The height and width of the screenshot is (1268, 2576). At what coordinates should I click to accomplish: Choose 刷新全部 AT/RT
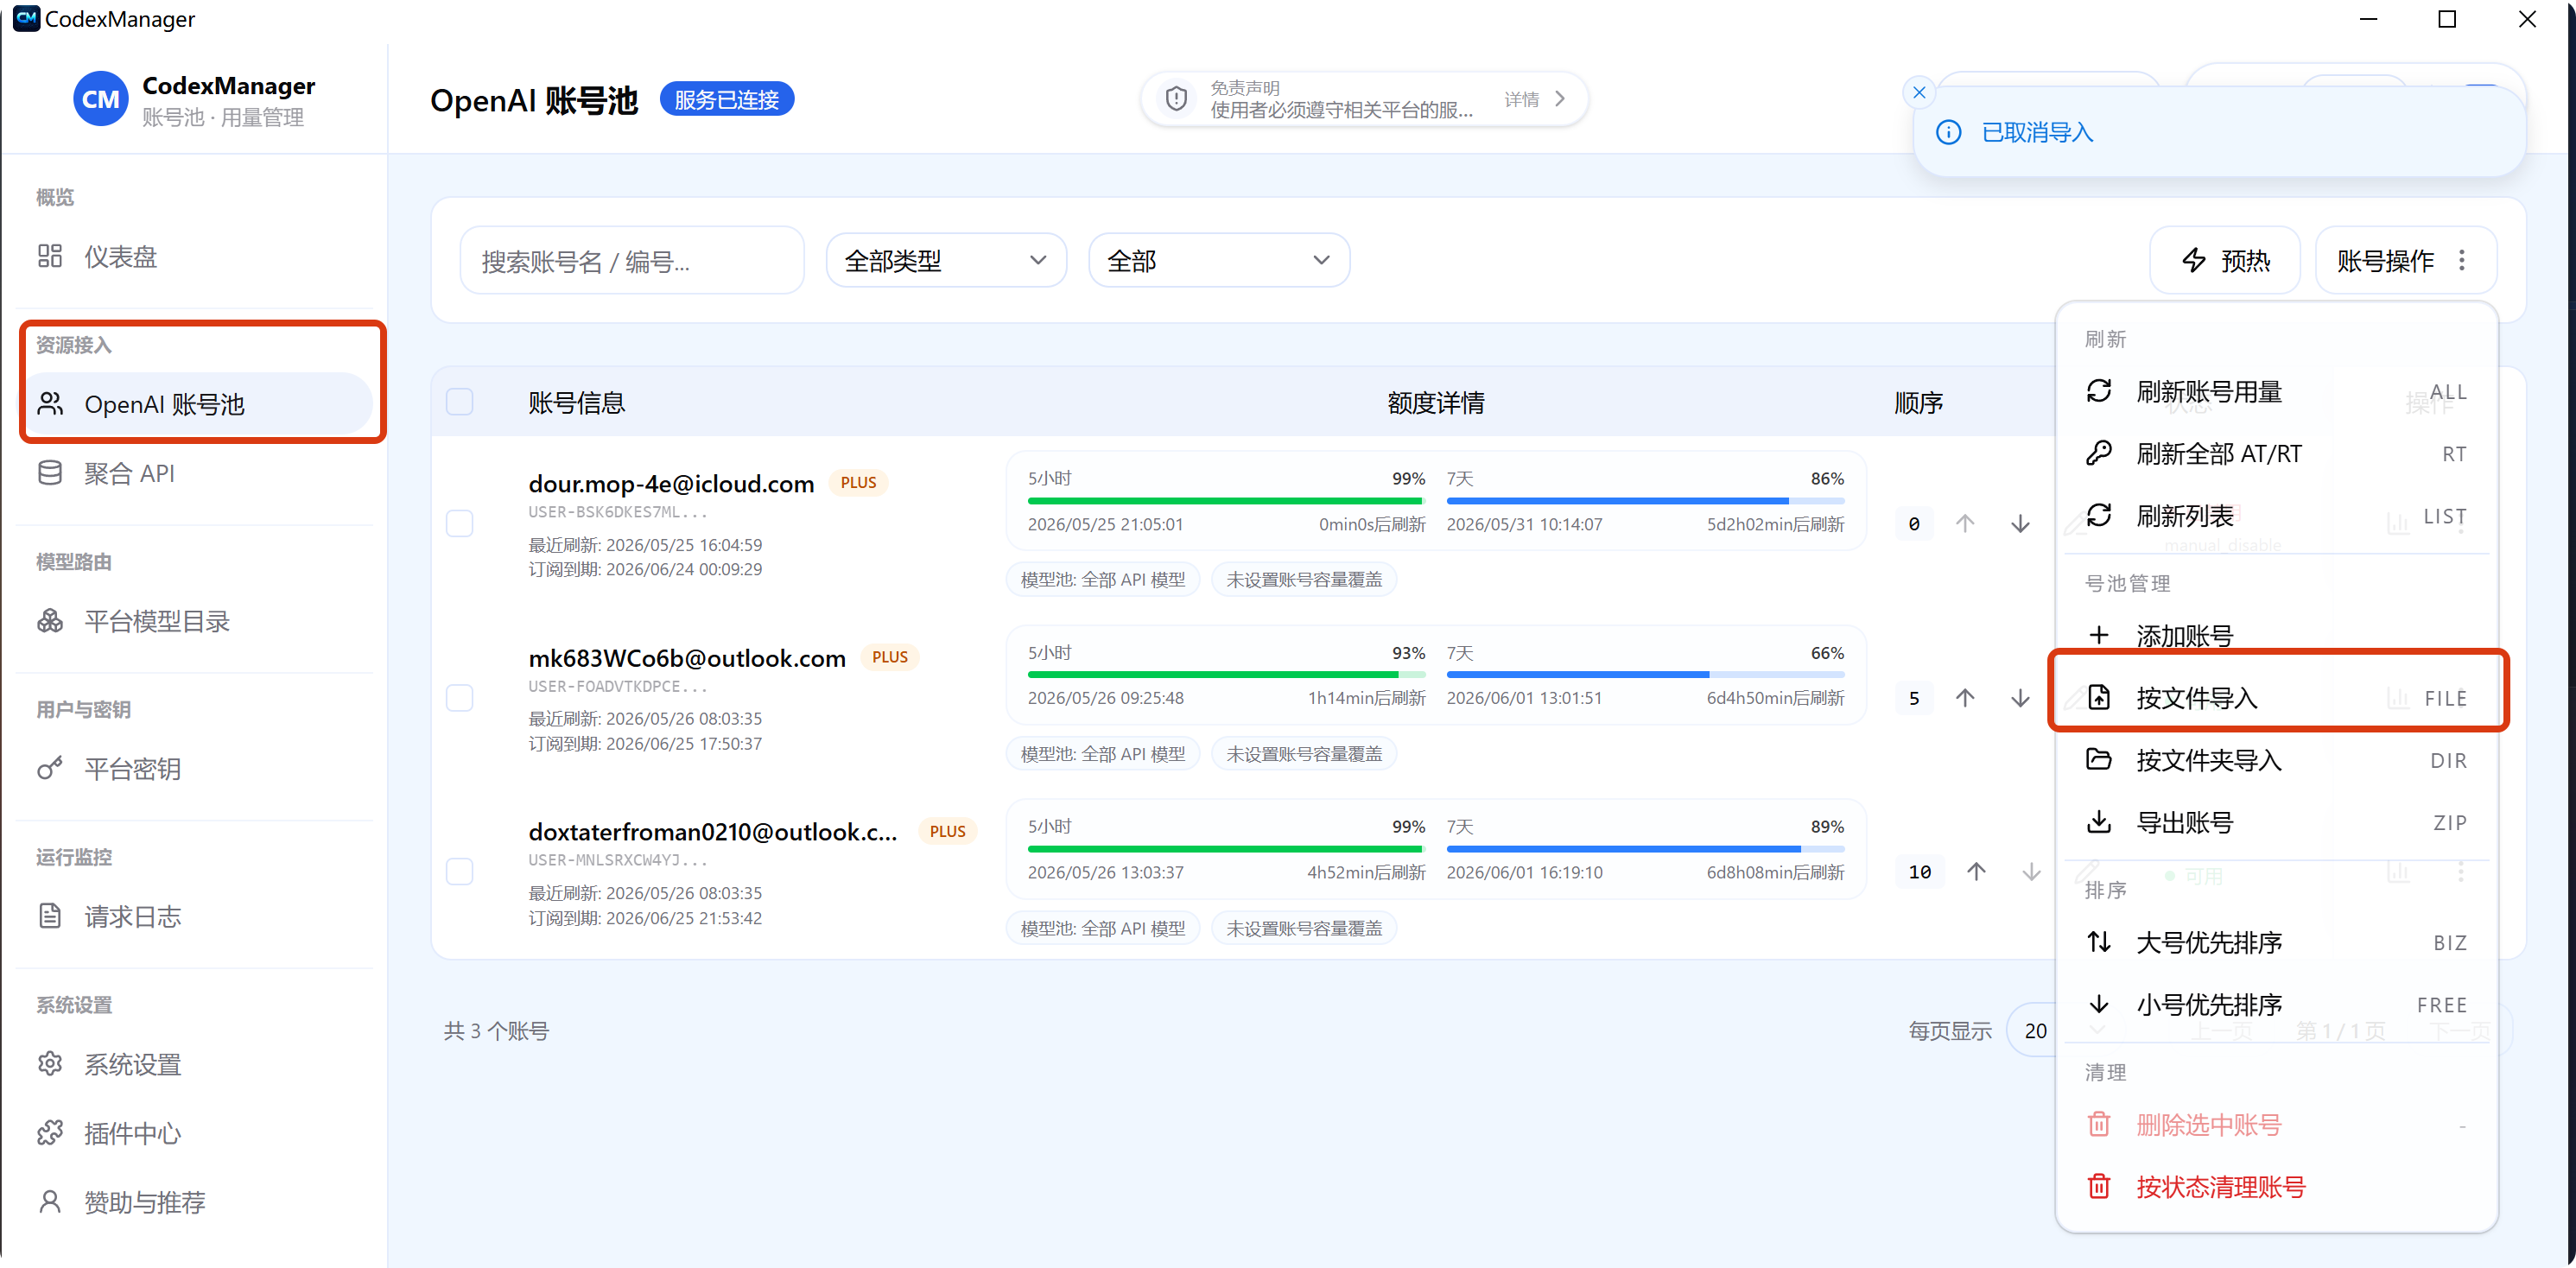coord(2276,454)
